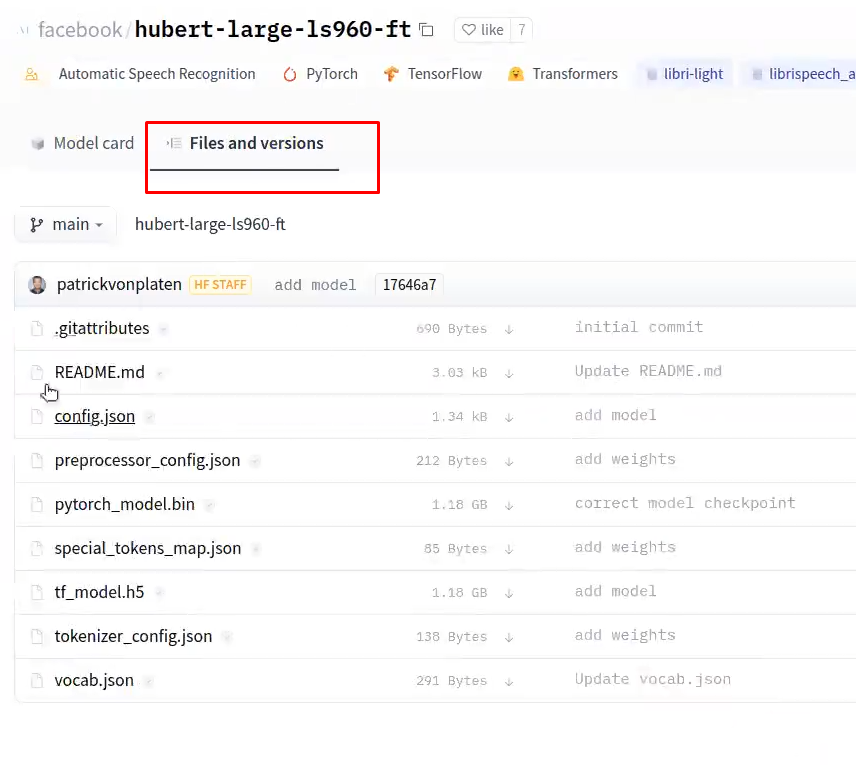Click the HF STAFF badge
Image resolution: width=856 pixels, height=765 pixels.
pyautogui.click(x=220, y=284)
